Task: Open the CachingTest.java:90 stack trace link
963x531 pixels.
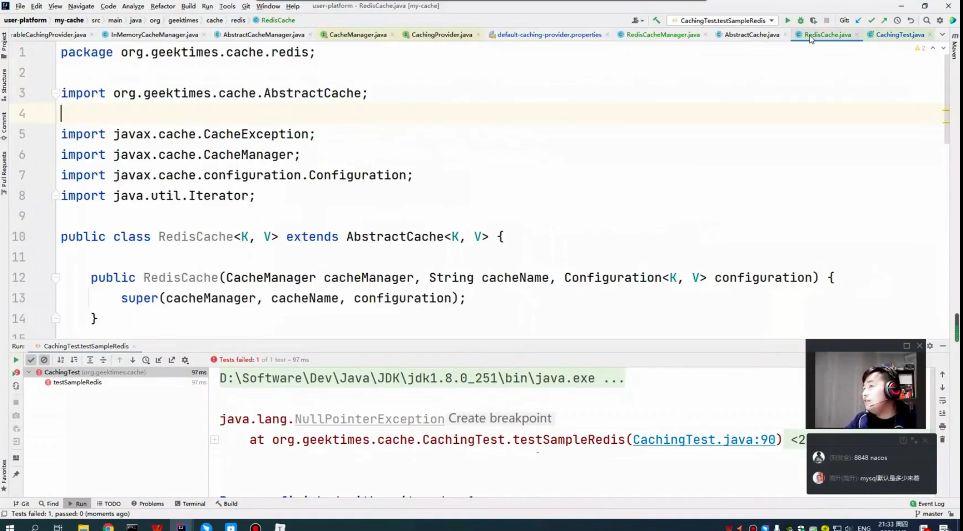Action: point(703,439)
